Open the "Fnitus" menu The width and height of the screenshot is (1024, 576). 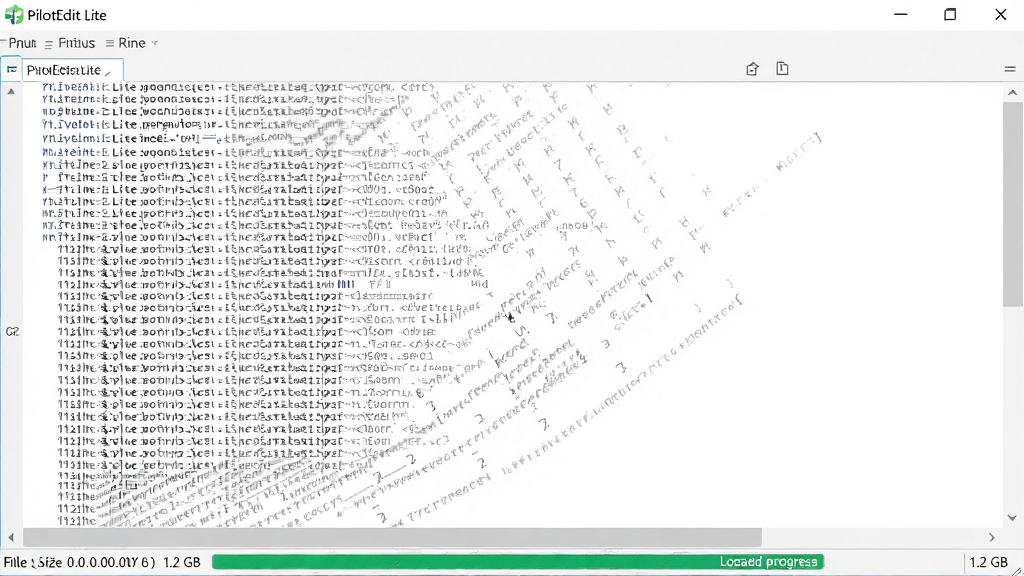pyautogui.click(x=76, y=43)
